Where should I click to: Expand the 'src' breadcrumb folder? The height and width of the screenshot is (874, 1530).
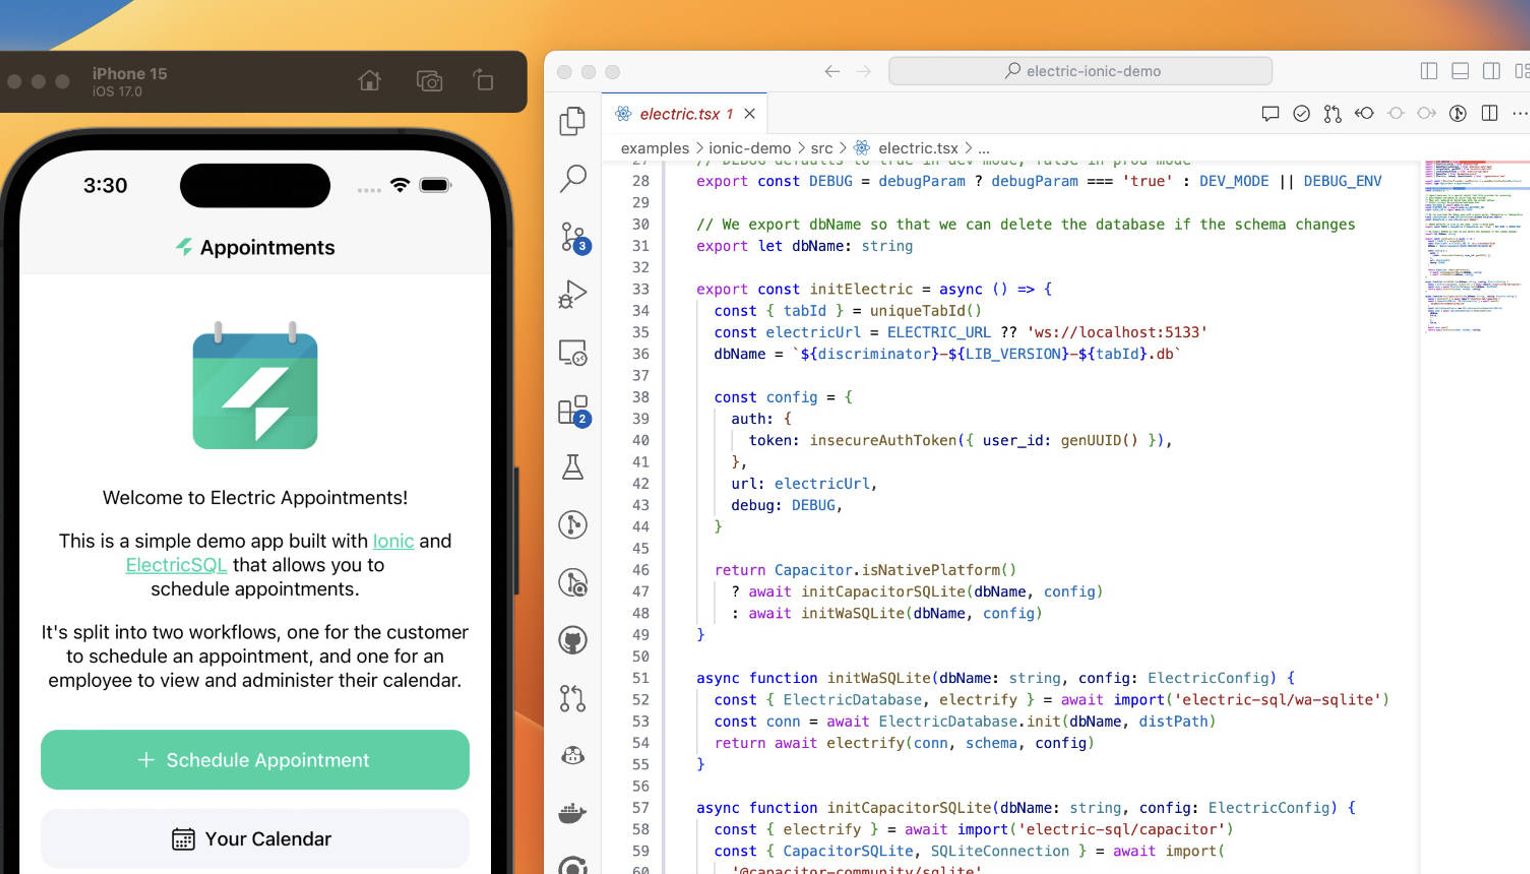tap(821, 148)
